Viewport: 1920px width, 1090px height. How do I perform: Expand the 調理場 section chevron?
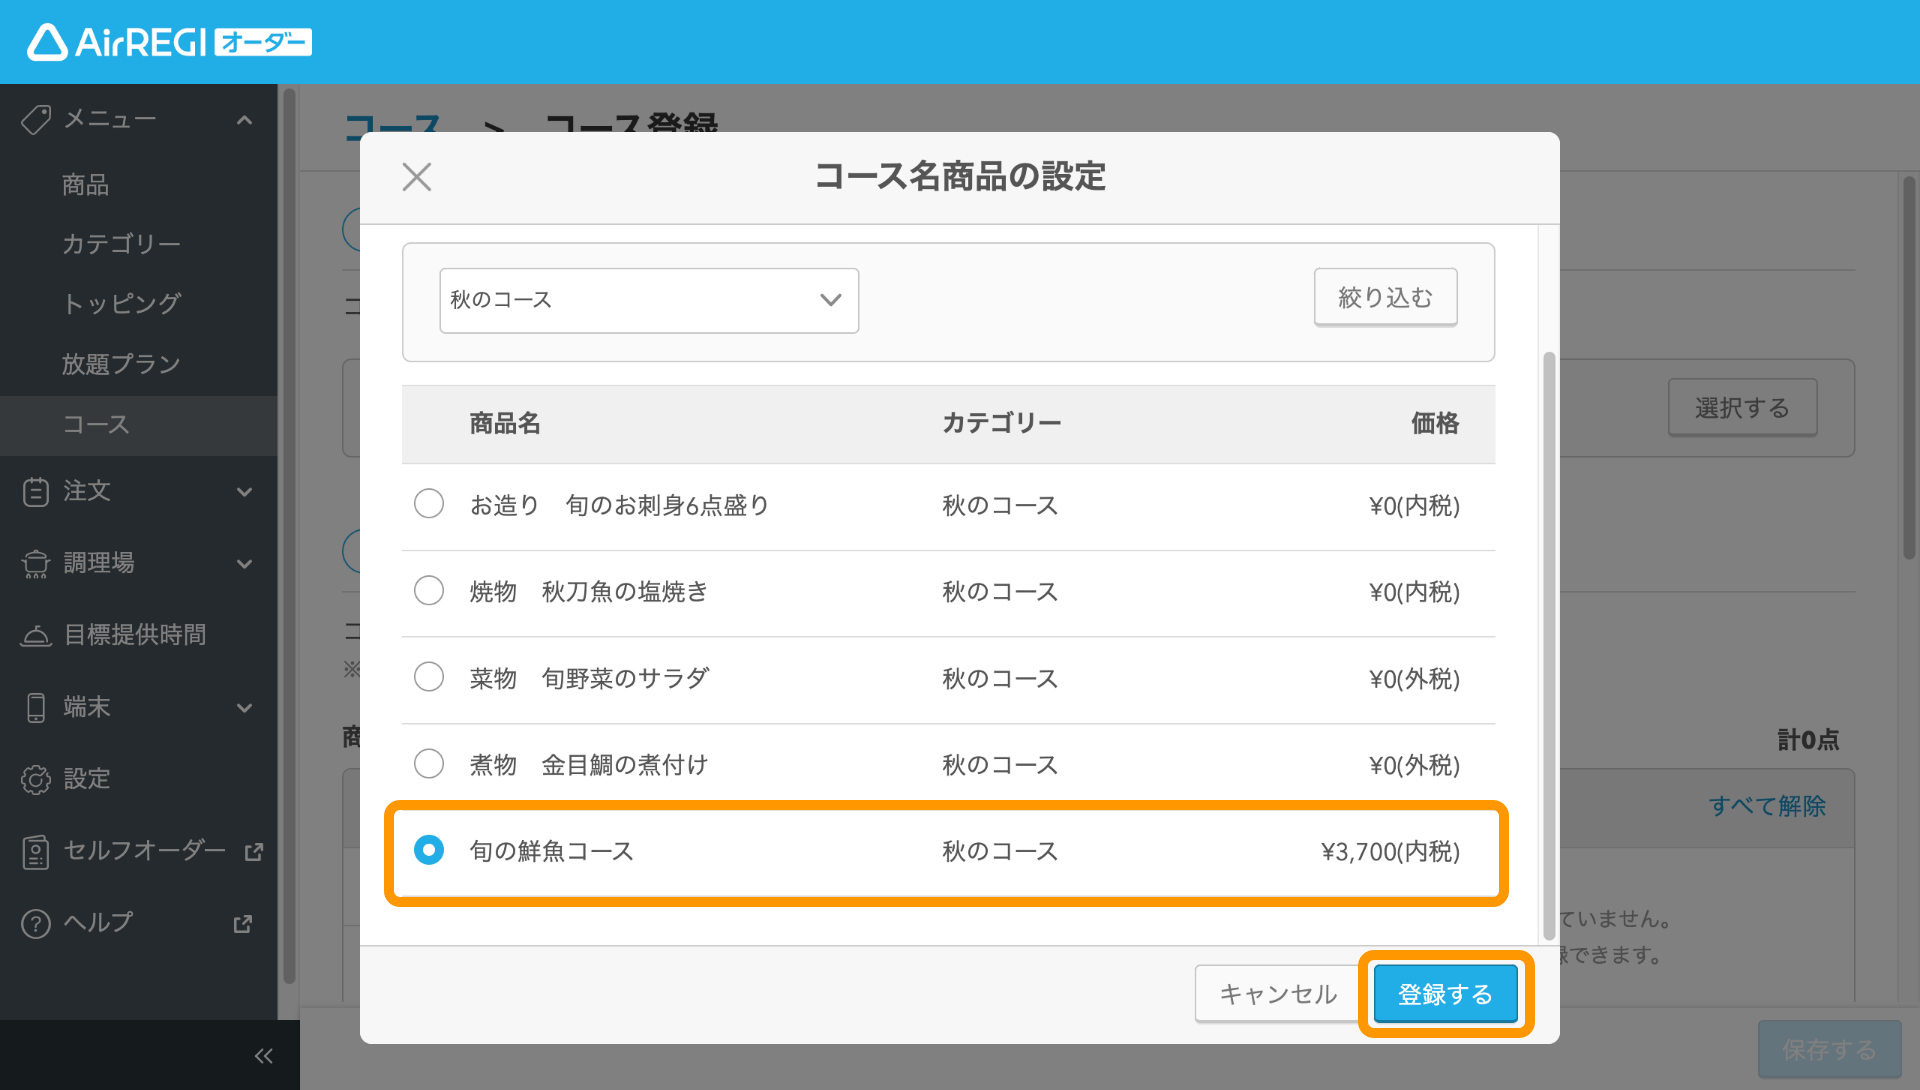[x=244, y=563]
